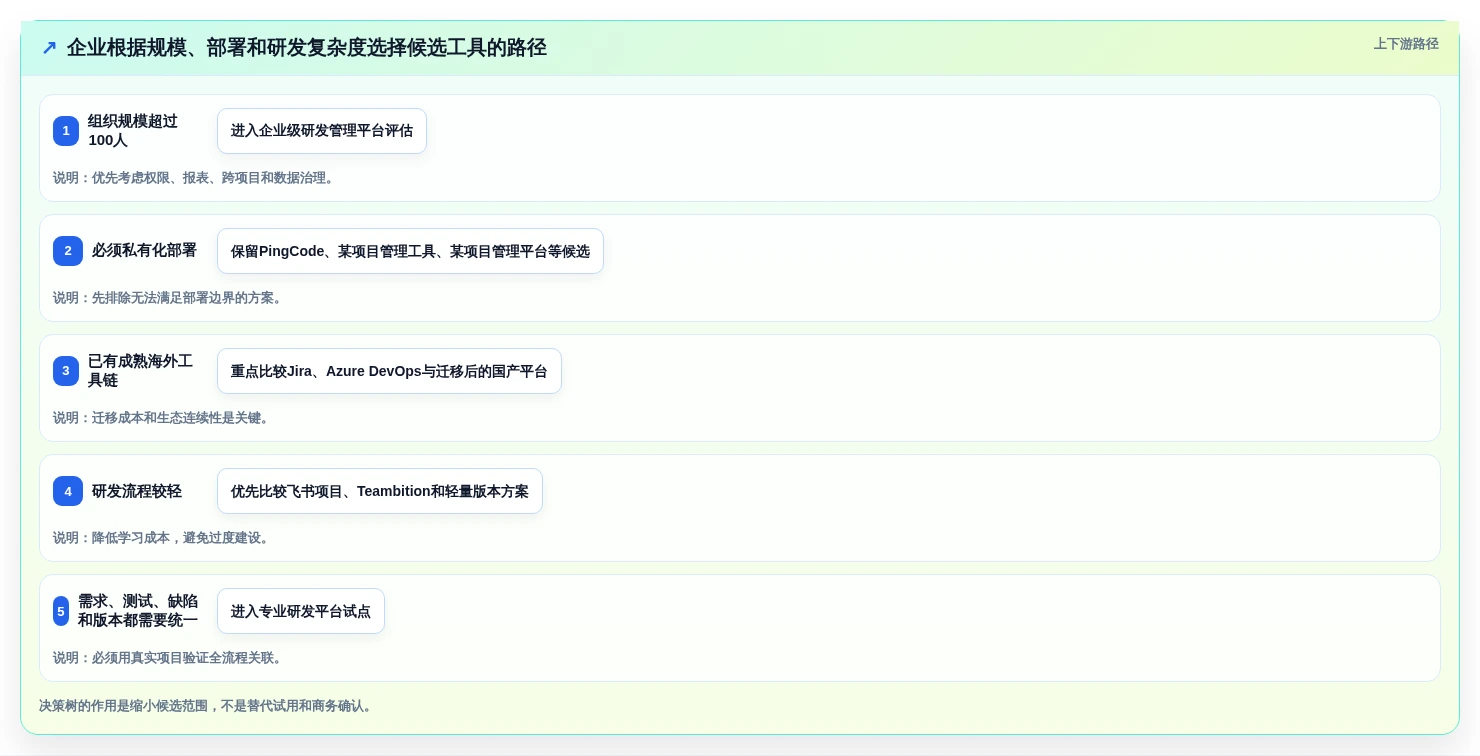Viewport: 1480px width, 756px height.
Task: Click step number 5 badge
Action: click(x=61, y=611)
